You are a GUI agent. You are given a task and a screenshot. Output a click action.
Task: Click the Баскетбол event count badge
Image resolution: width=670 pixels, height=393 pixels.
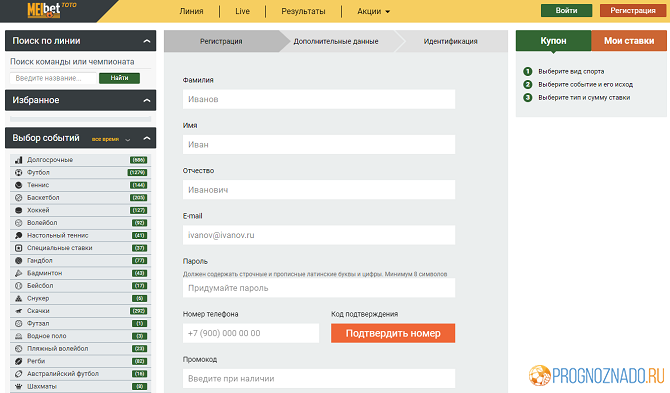(x=139, y=198)
